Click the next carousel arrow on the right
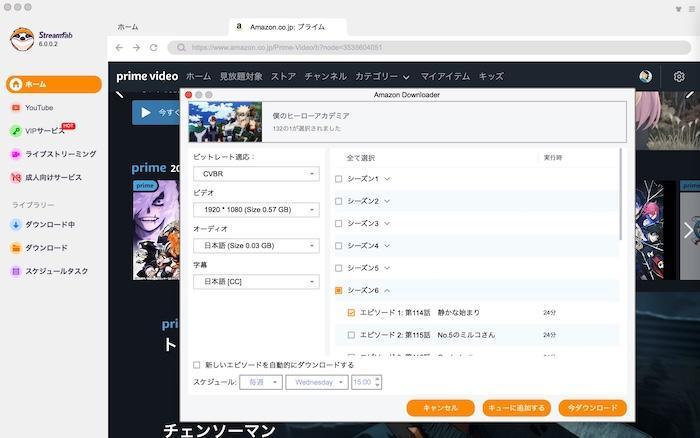This screenshot has height=438, width=700. 688,230
